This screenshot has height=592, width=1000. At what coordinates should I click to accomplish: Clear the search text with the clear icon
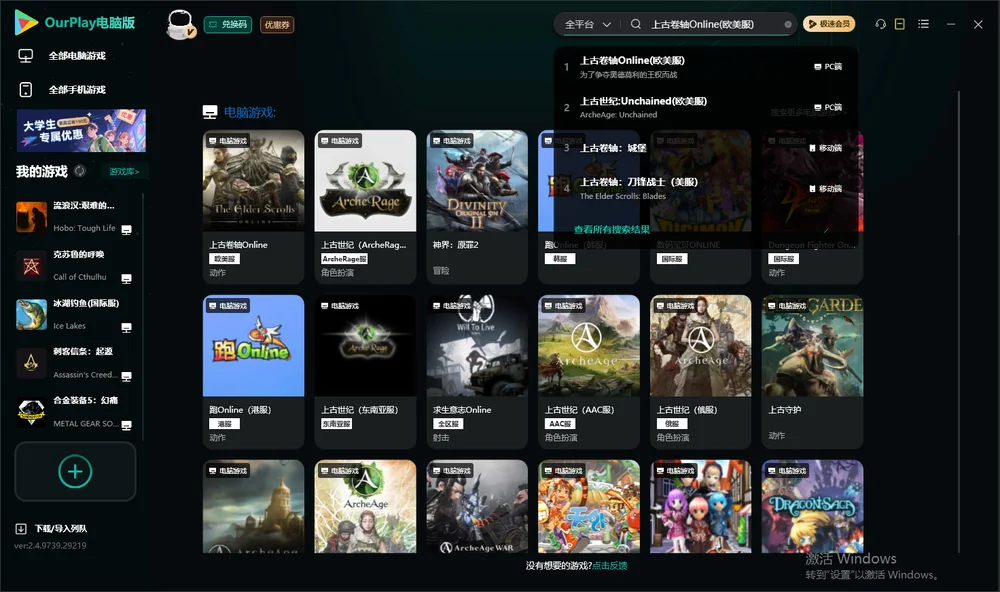788,25
